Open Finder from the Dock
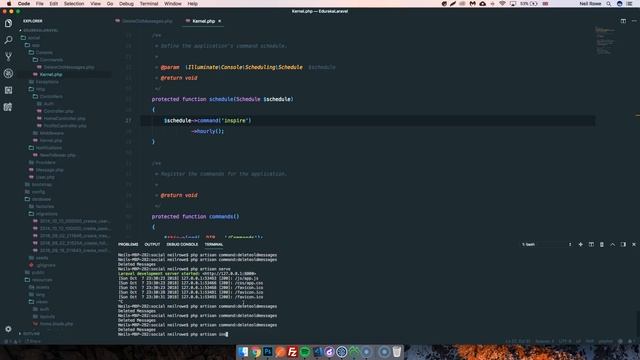Viewport: 640px width, 360px height. click(243, 352)
